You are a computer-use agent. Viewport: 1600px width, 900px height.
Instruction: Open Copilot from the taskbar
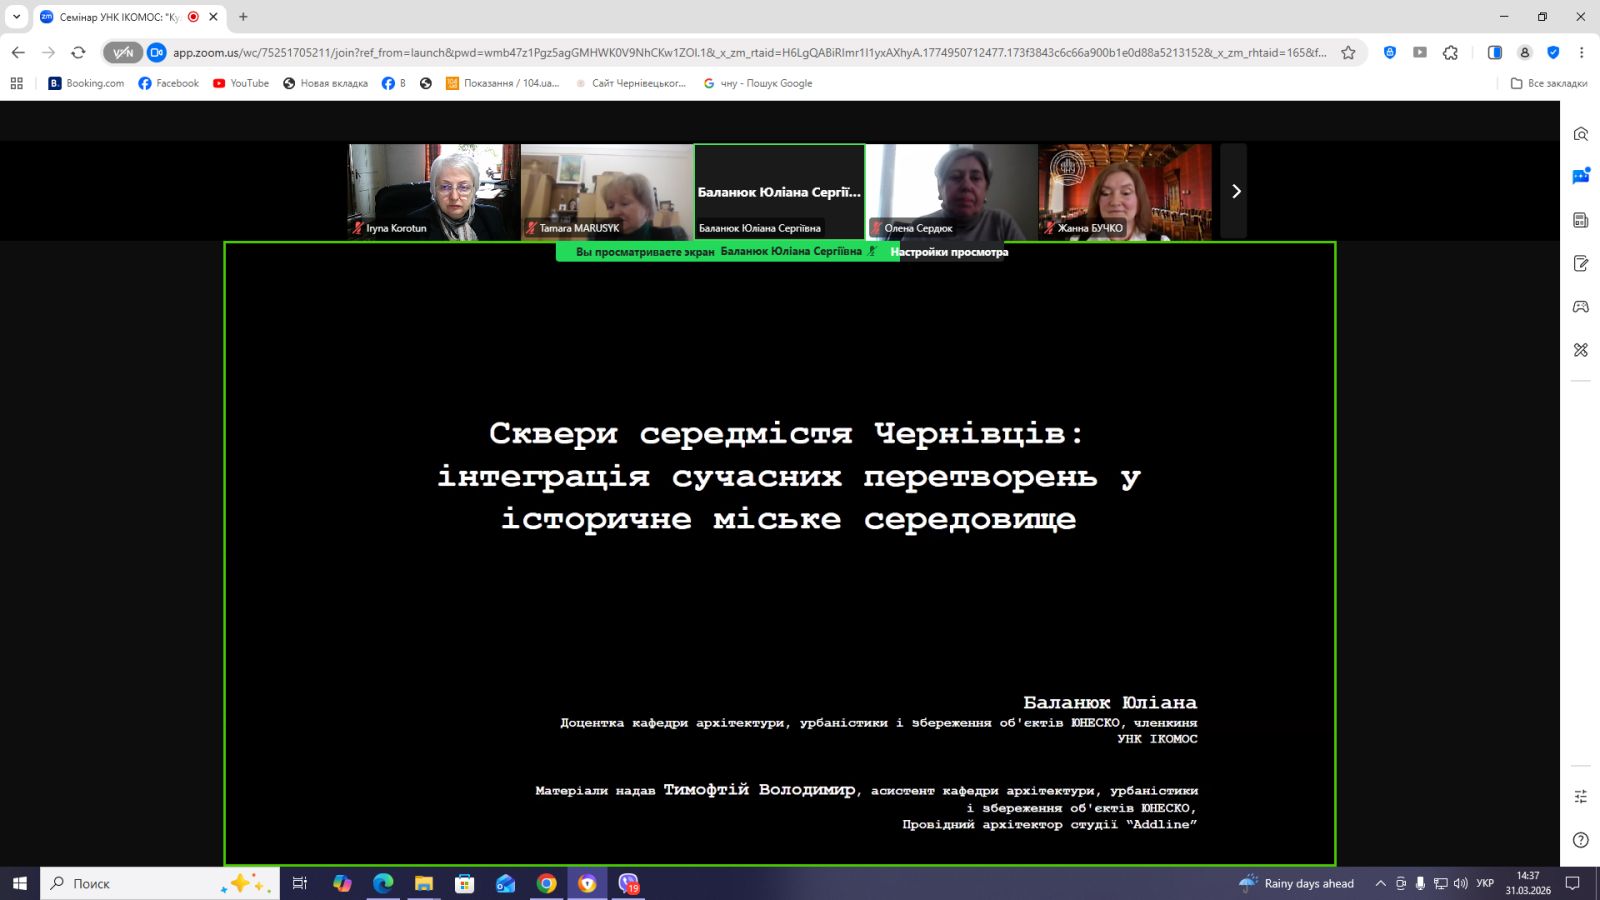pyautogui.click(x=342, y=883)
